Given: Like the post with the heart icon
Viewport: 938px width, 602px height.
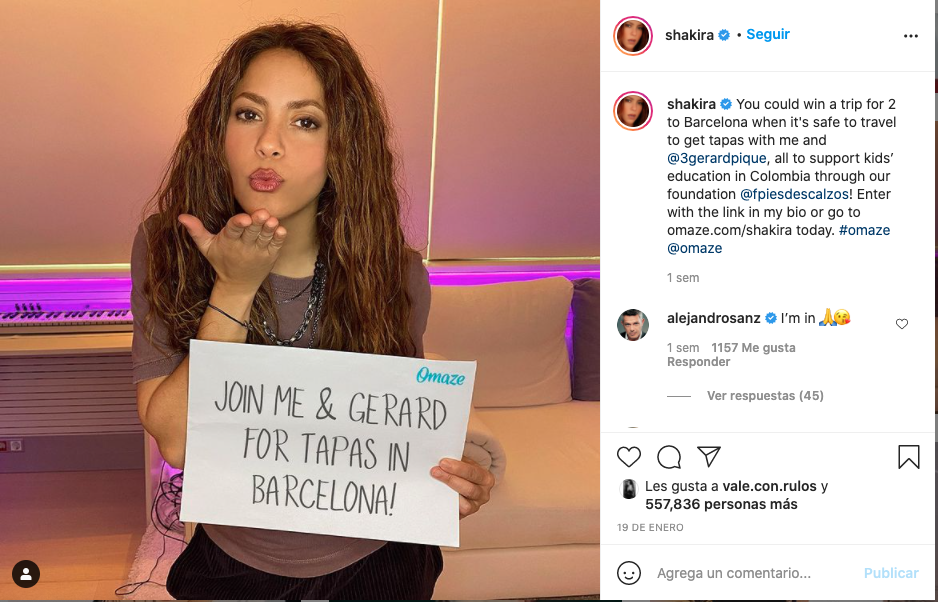Looking at the screenshot, I should [628, 457].
